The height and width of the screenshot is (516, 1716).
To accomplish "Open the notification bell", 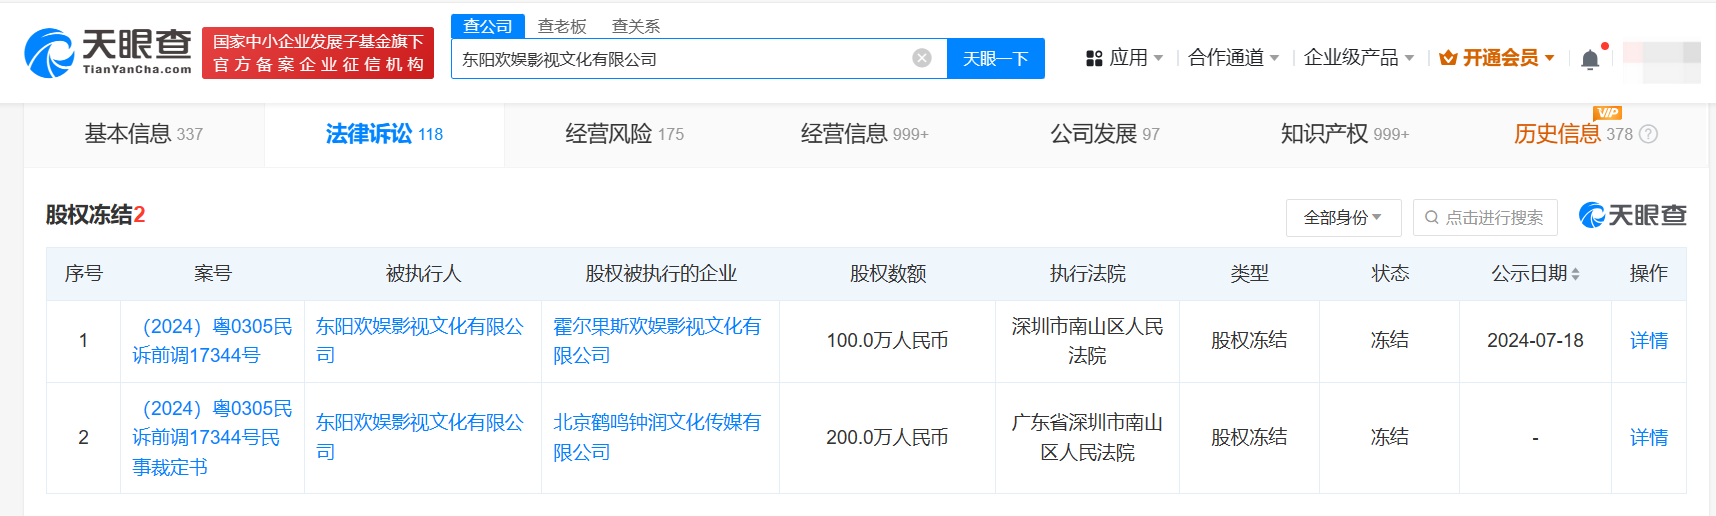I will pos(1590,59).
